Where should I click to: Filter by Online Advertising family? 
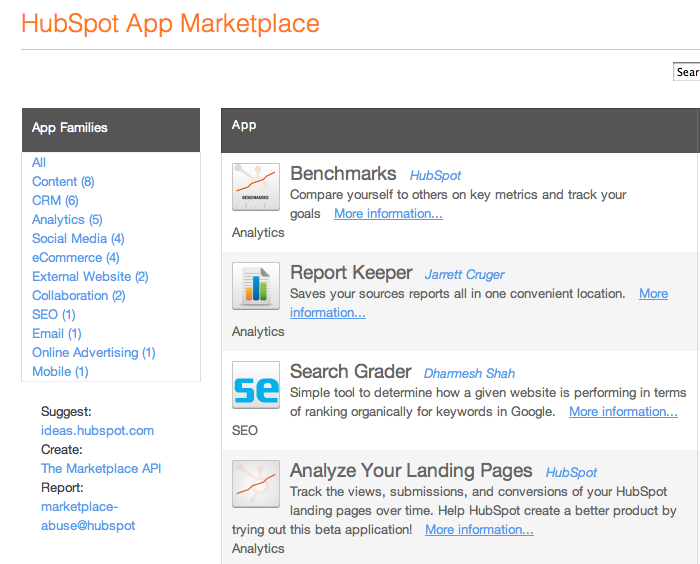pos(93,352)
